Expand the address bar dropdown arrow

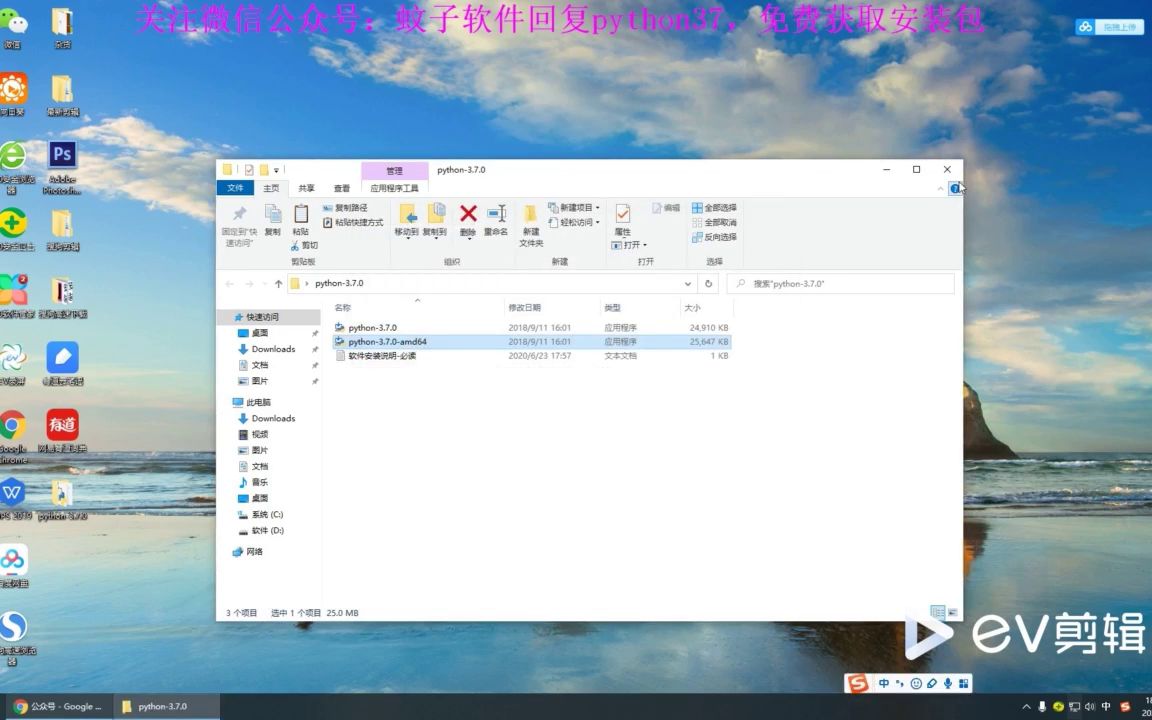pyautogui.click(x=687, y=283)
